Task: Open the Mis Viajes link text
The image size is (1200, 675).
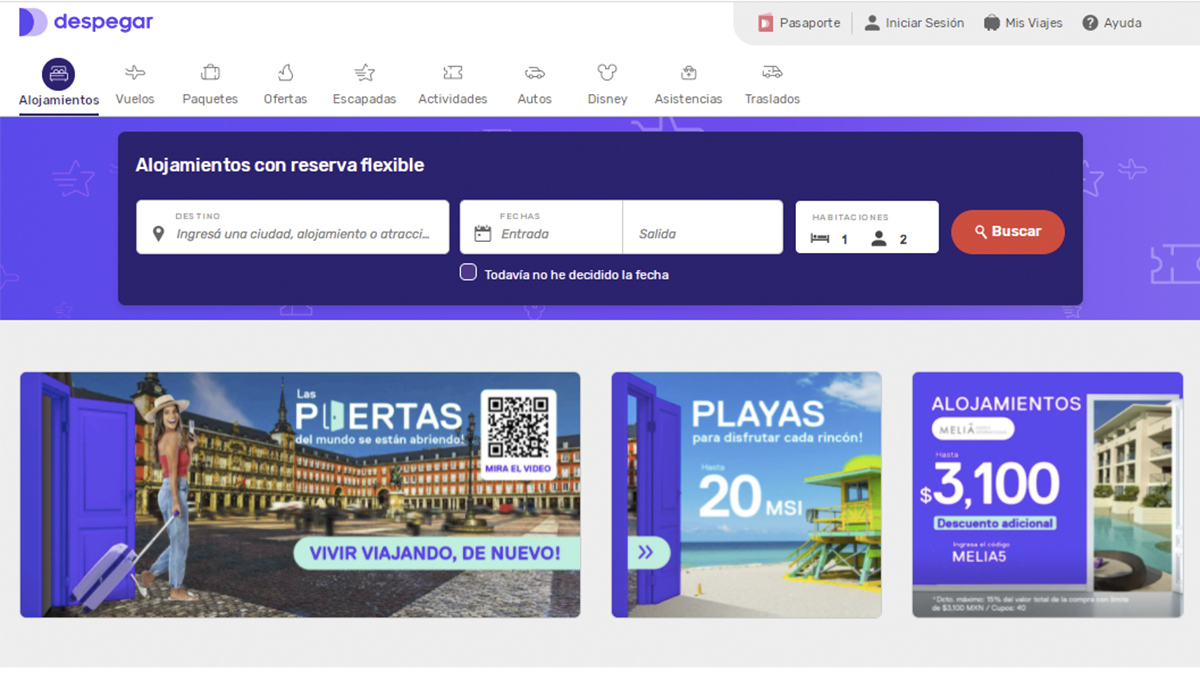Action: (1034, 23)
